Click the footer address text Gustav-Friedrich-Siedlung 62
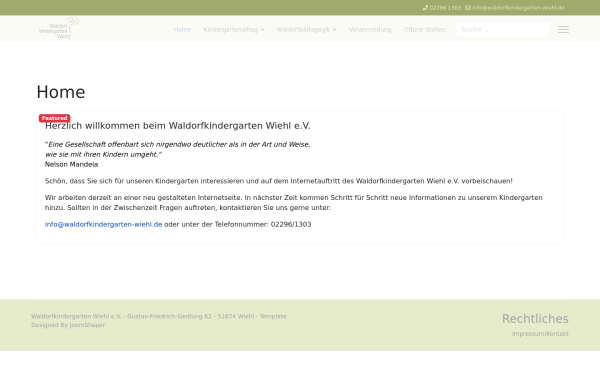The height and width of the screenshot is (375, 600). (x=169, y=316)
